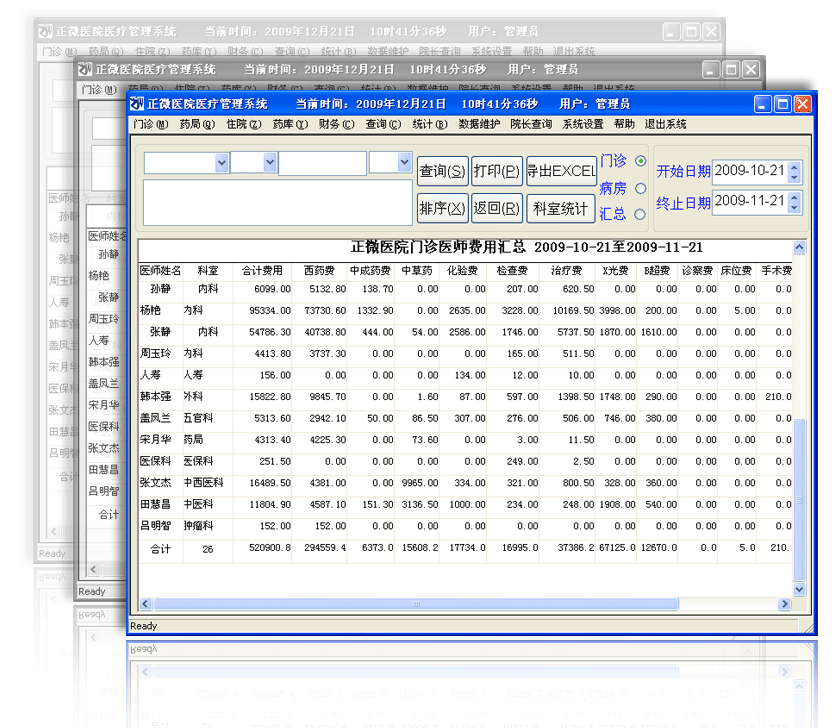This screenshot has height=728, width=839.
Task: Increase 开始日期 with its up spinner
Action: (x=795, y=167)
